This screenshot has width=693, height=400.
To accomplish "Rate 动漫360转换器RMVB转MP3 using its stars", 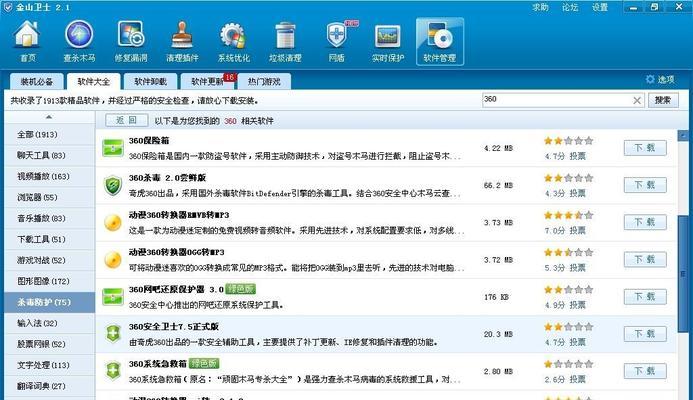I will click(568, 216).
